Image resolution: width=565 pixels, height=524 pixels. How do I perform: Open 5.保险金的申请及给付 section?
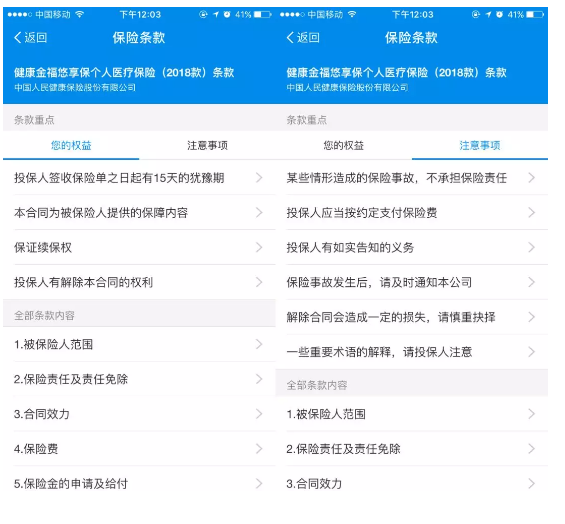click(139, 484)
